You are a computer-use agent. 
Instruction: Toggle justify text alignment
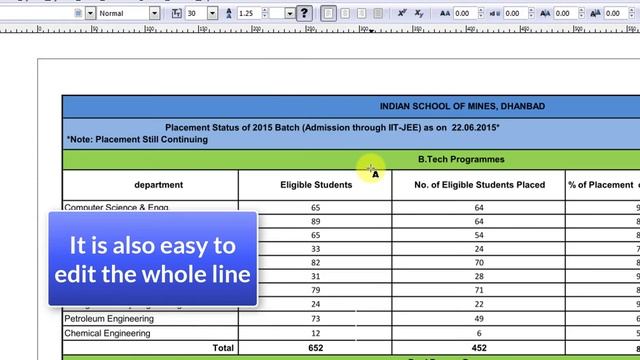[378, 13]
